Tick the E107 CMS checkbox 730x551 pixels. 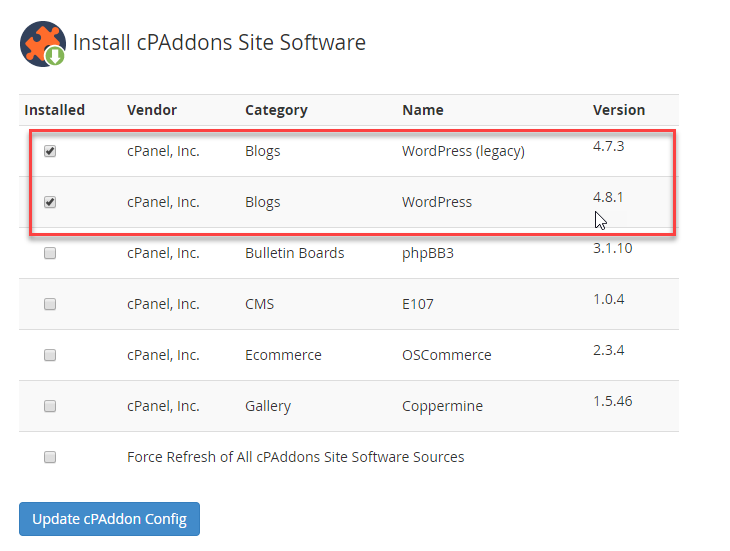(x=50, y=304)
